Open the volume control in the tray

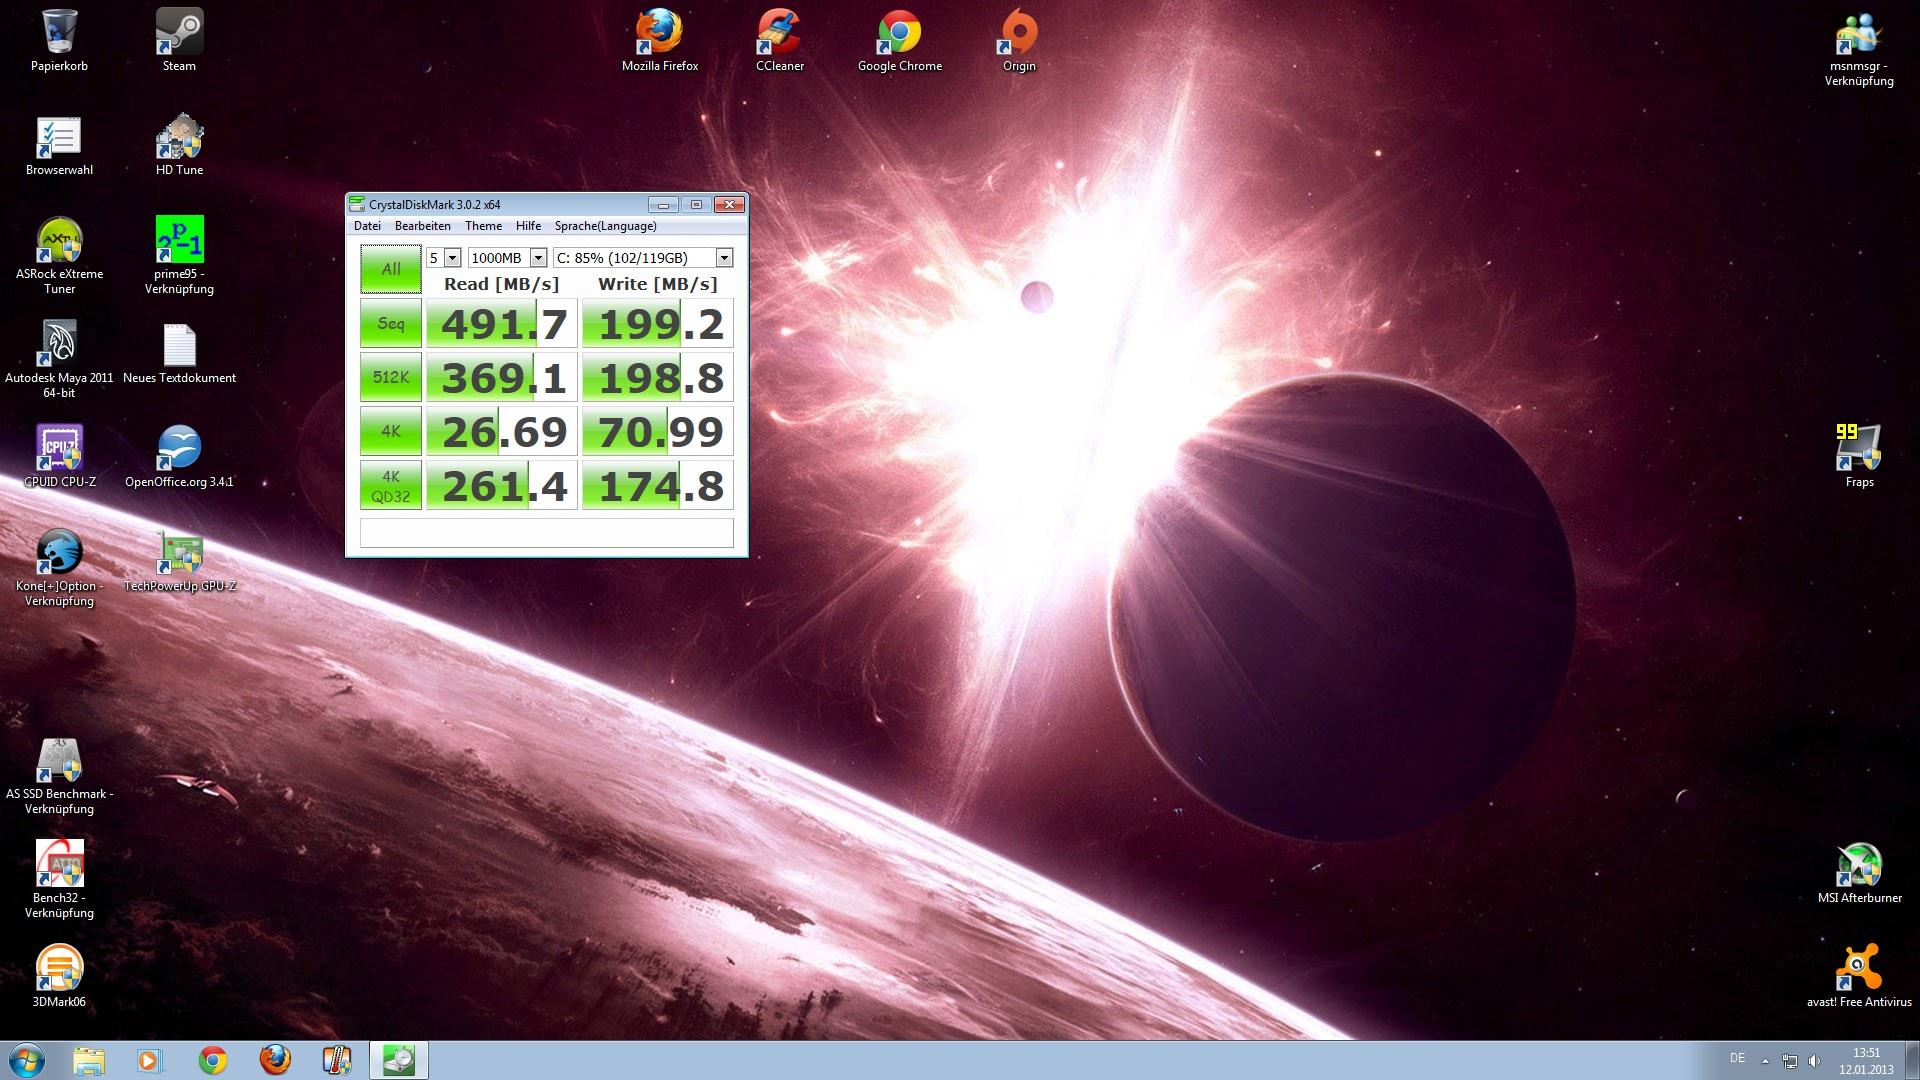tap(1815, 1061)
